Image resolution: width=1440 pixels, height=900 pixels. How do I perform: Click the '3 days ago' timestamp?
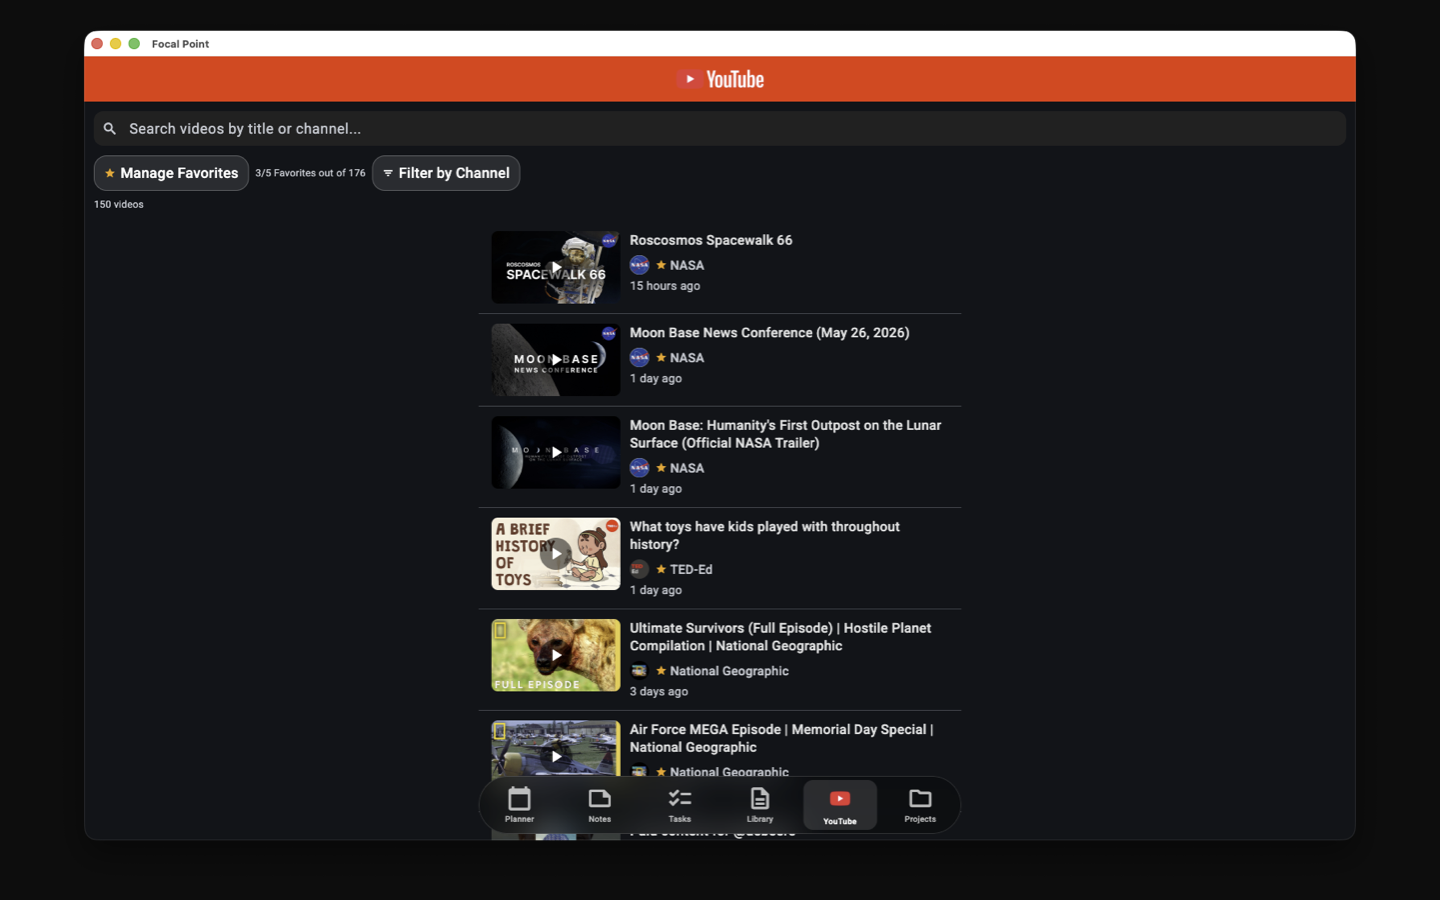click(x=659, y=691)
